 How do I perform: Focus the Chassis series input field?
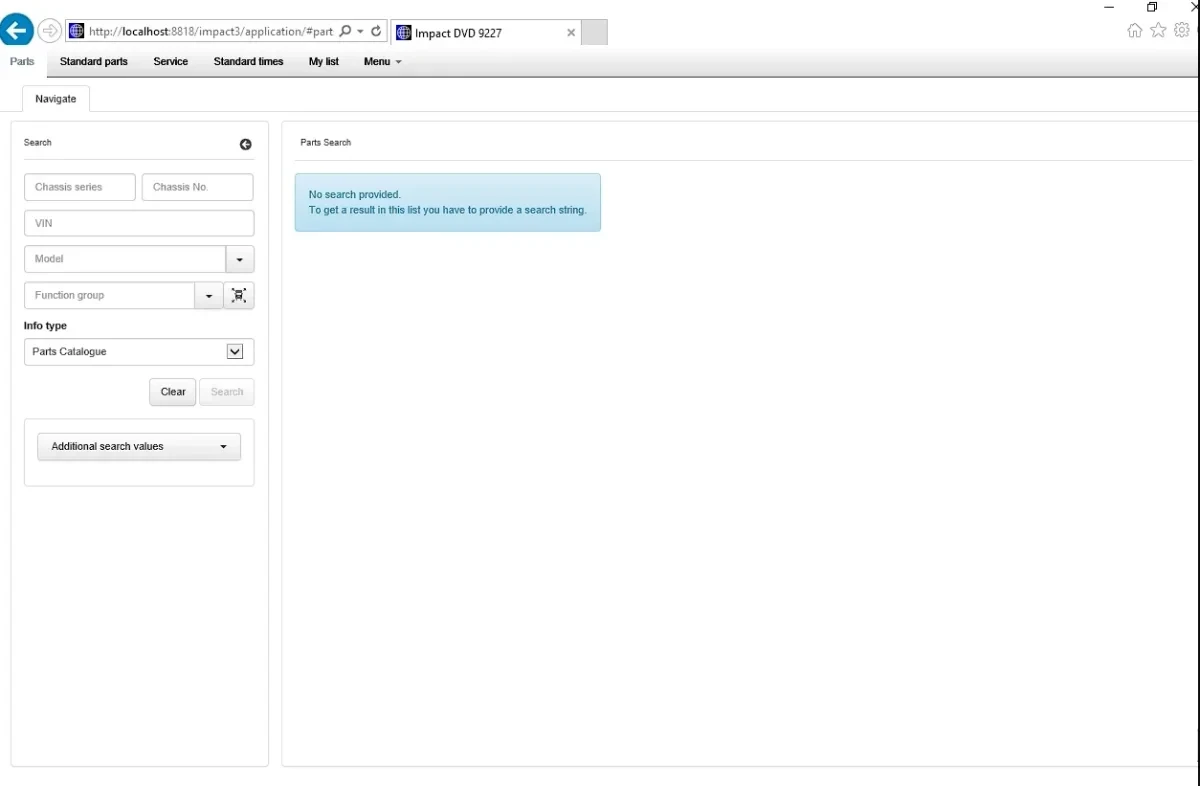(80, 187)
